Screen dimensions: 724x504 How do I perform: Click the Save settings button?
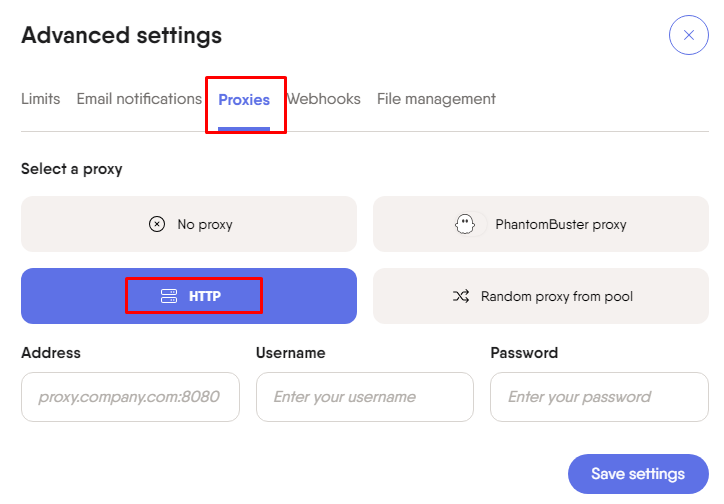(638, 474)
